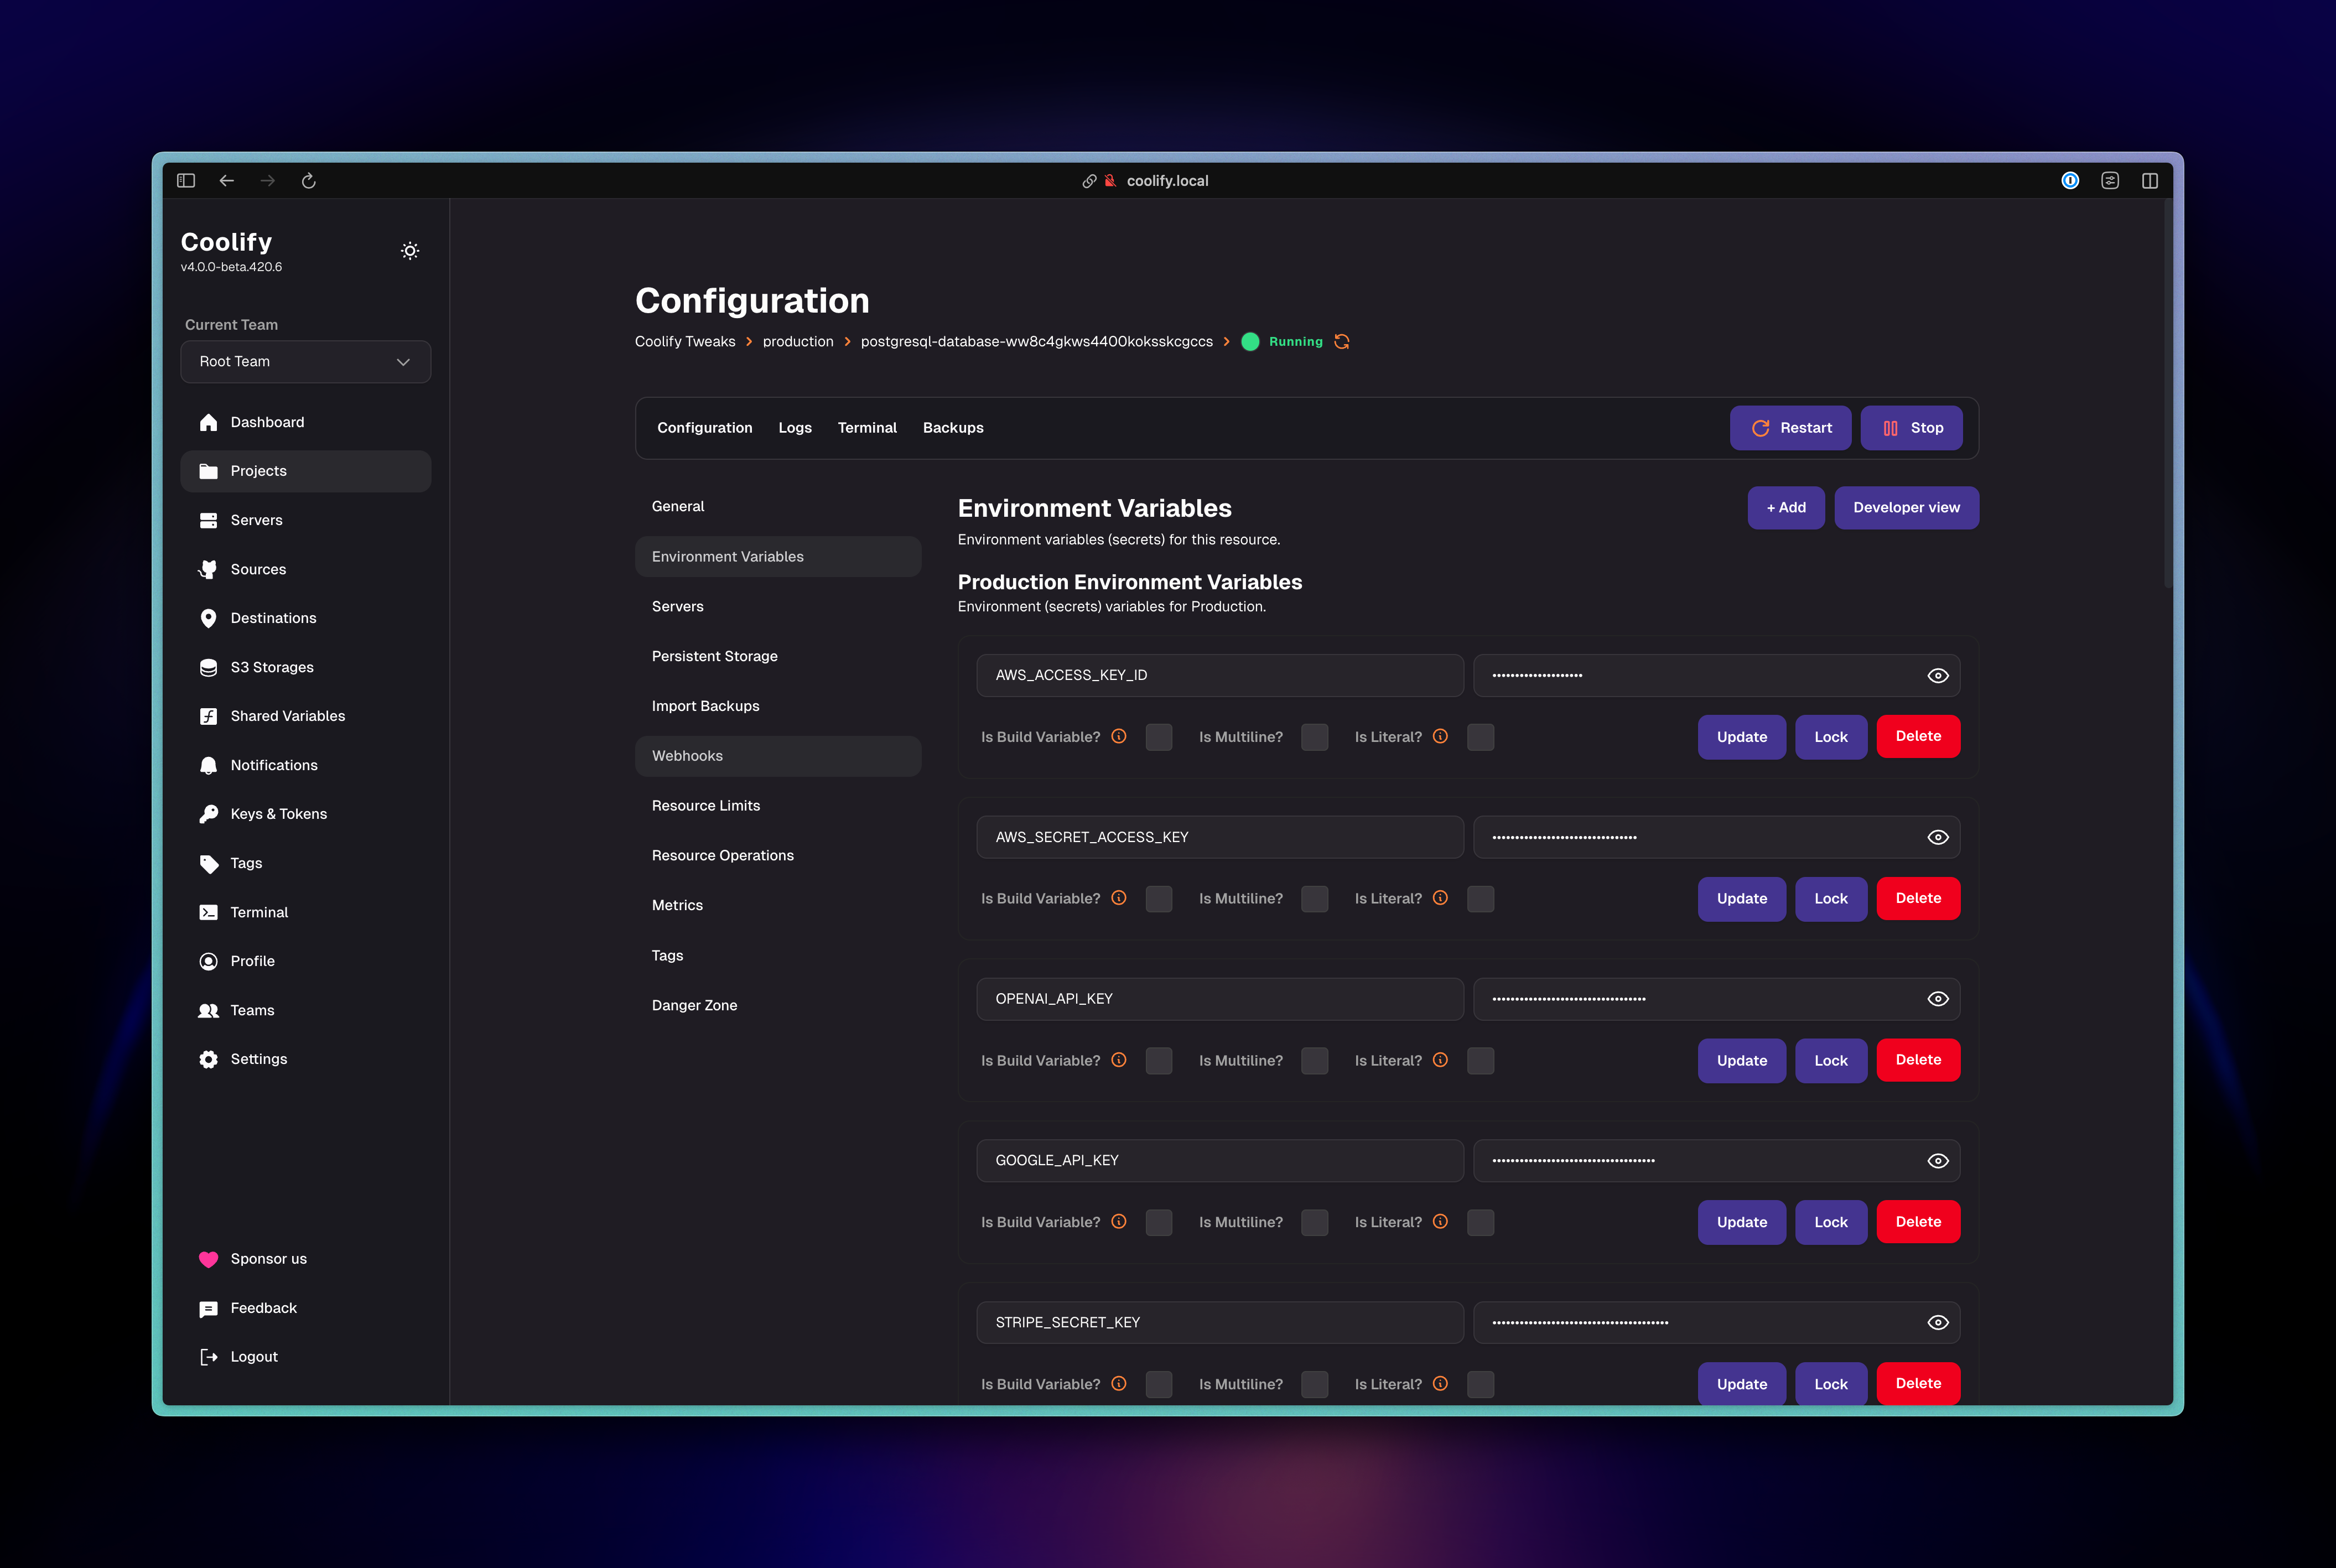Click the Sponsor us heart icon
Image resolution: width=2336 pixels, height=1568 pixels.
[208, 1259]
